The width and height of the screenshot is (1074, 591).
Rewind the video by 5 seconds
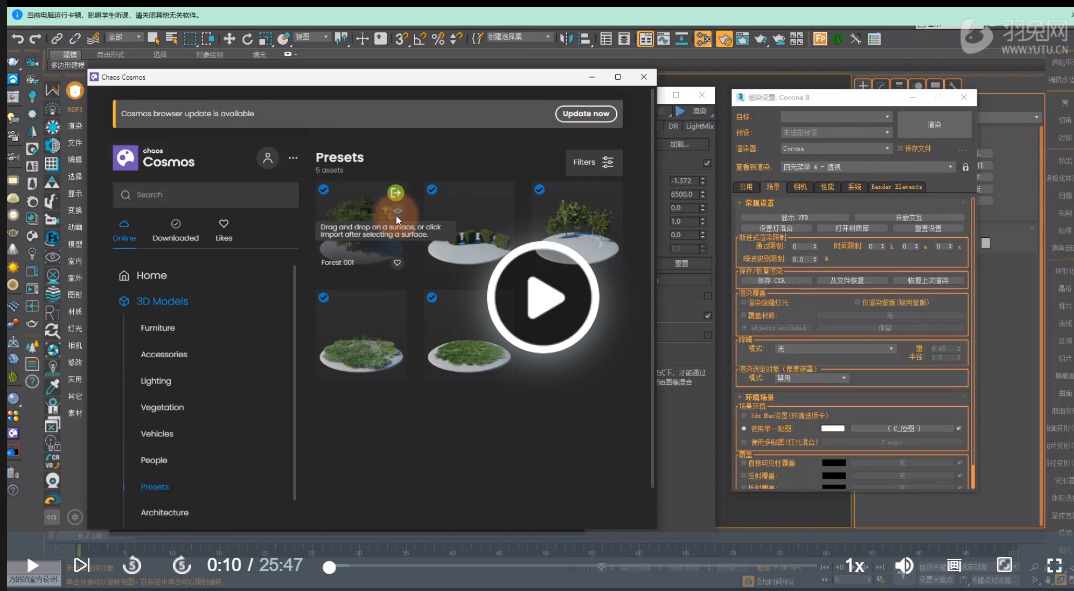[133, 566]
